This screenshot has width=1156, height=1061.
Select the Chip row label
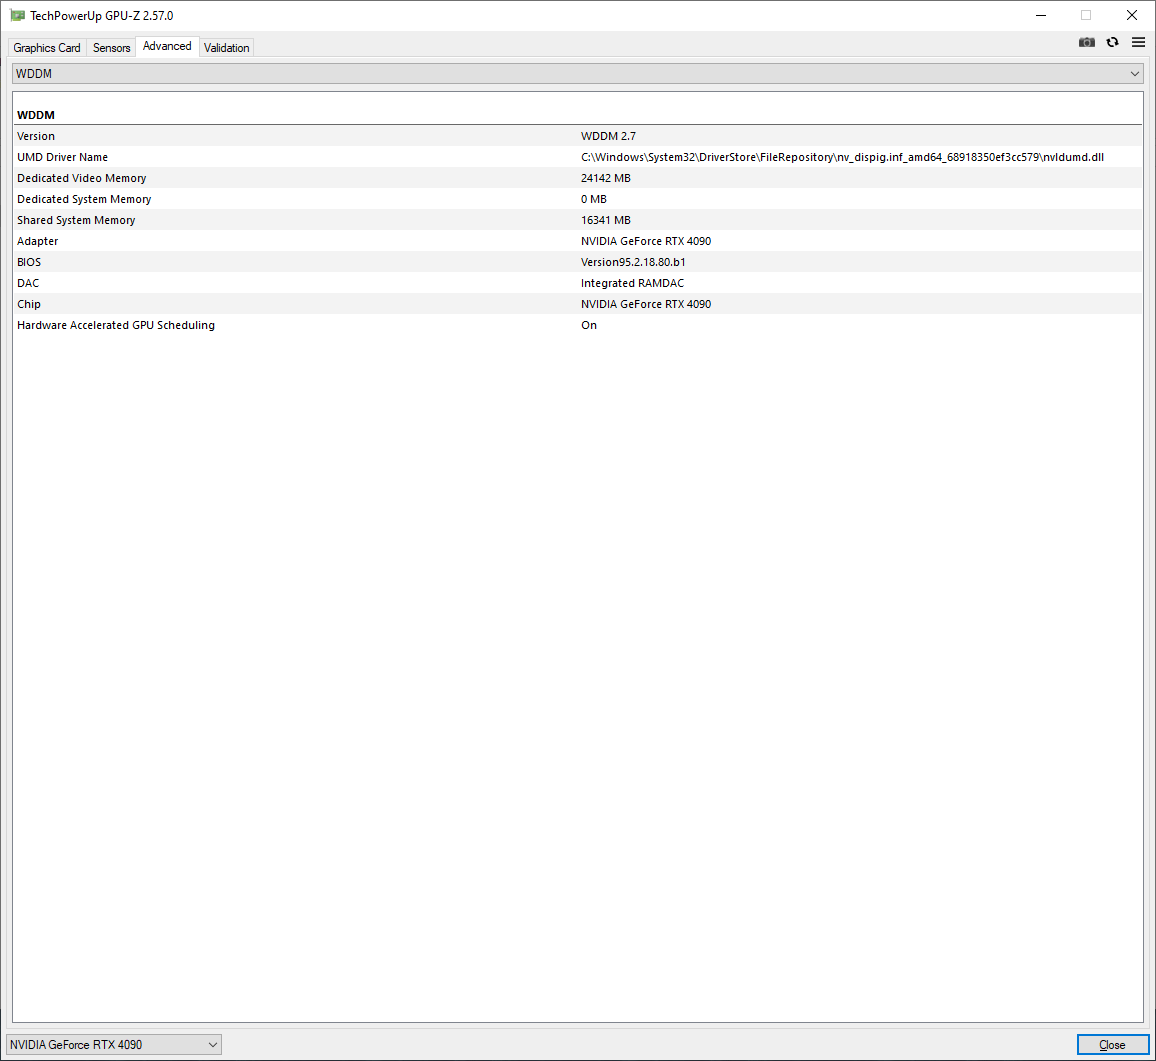point(29,305)
